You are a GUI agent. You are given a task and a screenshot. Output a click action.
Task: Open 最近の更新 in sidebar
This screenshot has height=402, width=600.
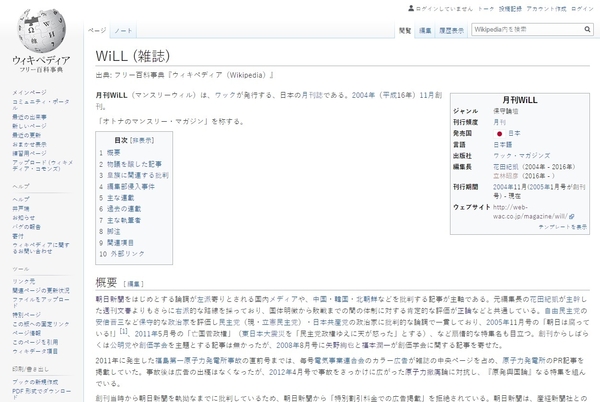(x=26, y=135)
